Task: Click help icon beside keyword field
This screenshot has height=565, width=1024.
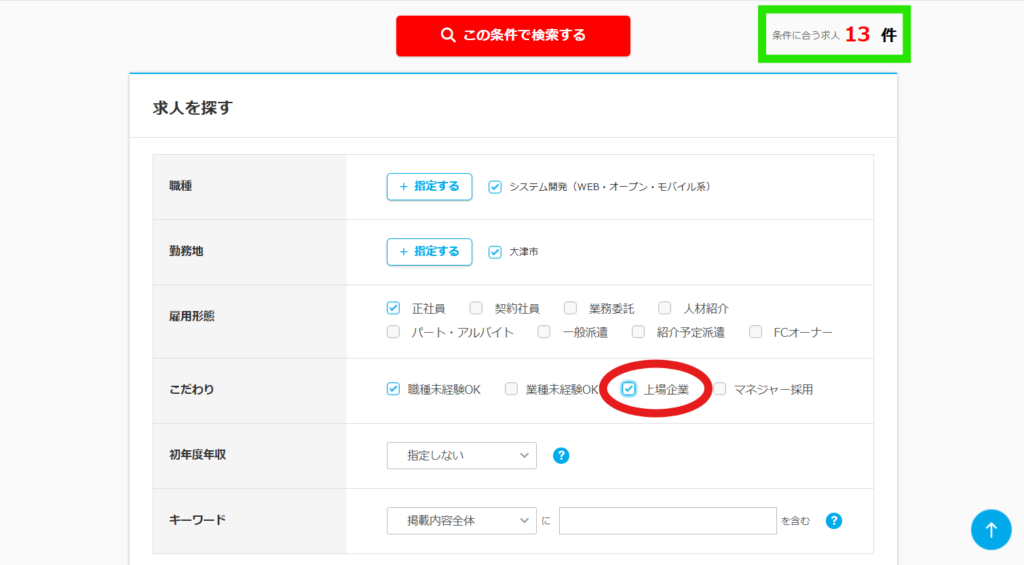Action: pos(834,521)
